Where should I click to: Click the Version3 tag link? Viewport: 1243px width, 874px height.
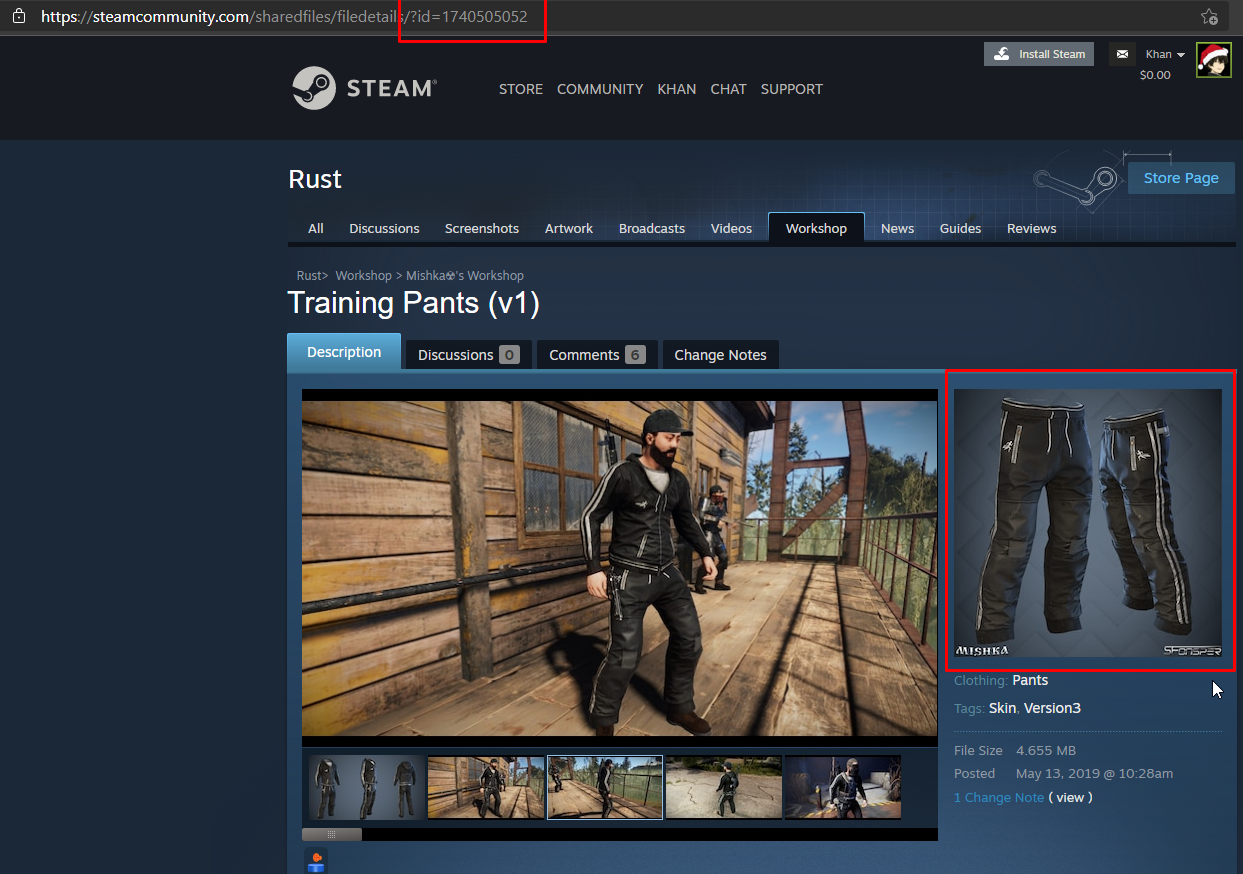1052,708
